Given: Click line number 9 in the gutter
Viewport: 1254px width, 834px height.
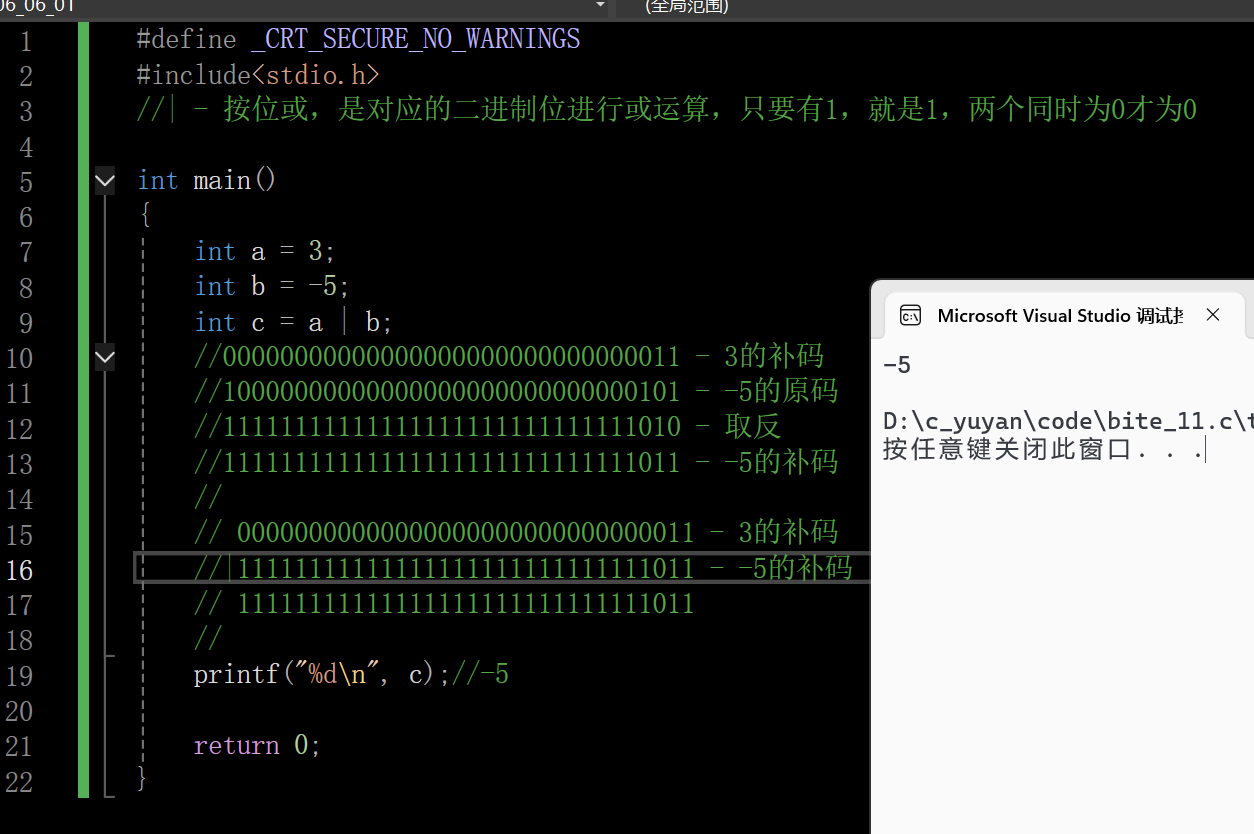Looking at the screenshot, I should [x=25, y=323].
